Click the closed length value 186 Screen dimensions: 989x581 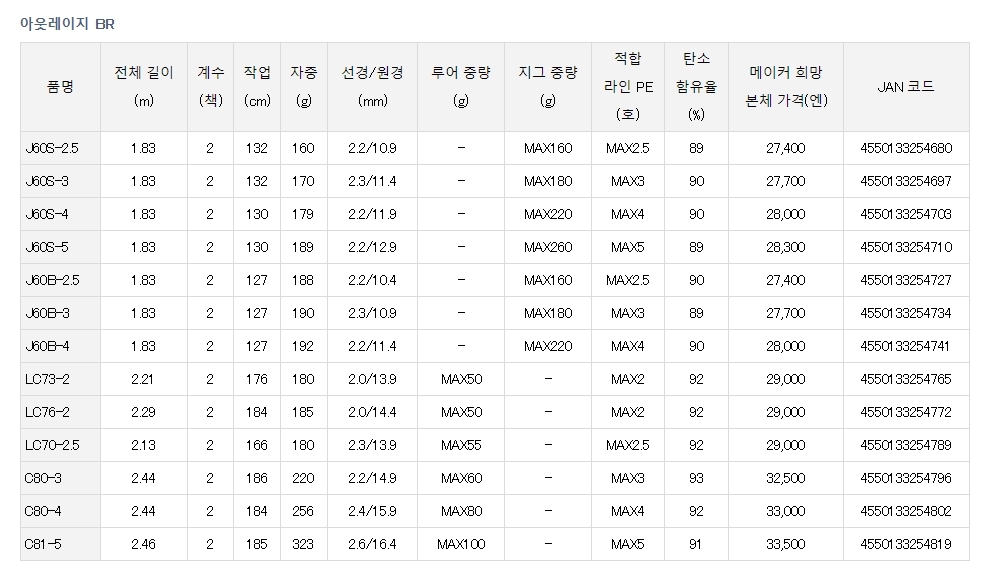point(257,478)
